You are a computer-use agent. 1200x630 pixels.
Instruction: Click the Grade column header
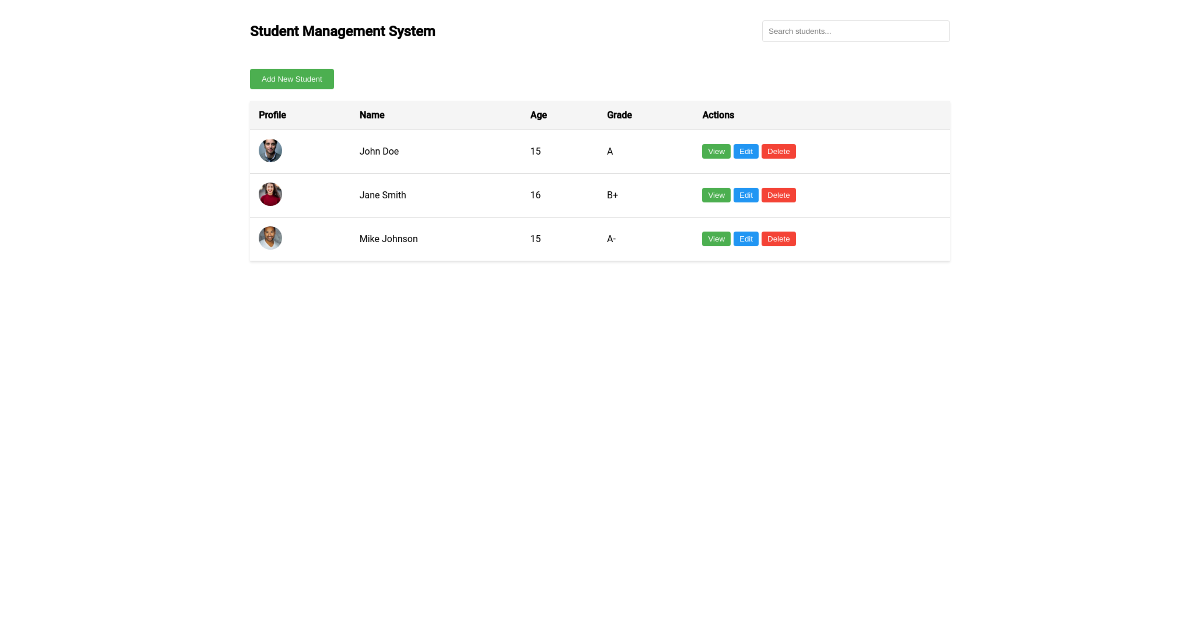click(x=619, y=115)
